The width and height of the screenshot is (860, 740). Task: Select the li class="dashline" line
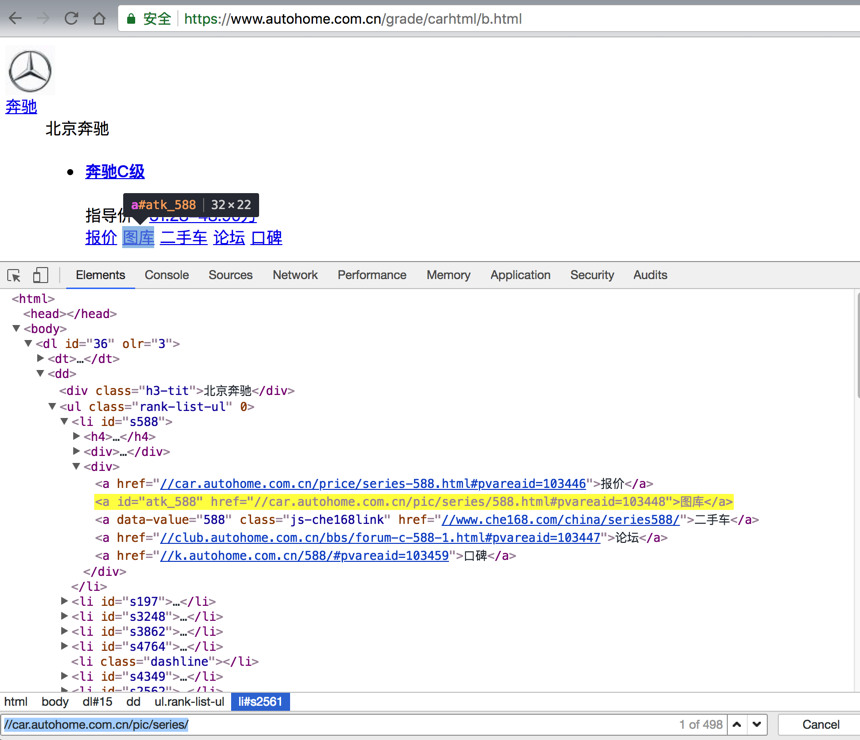[165, 662]
